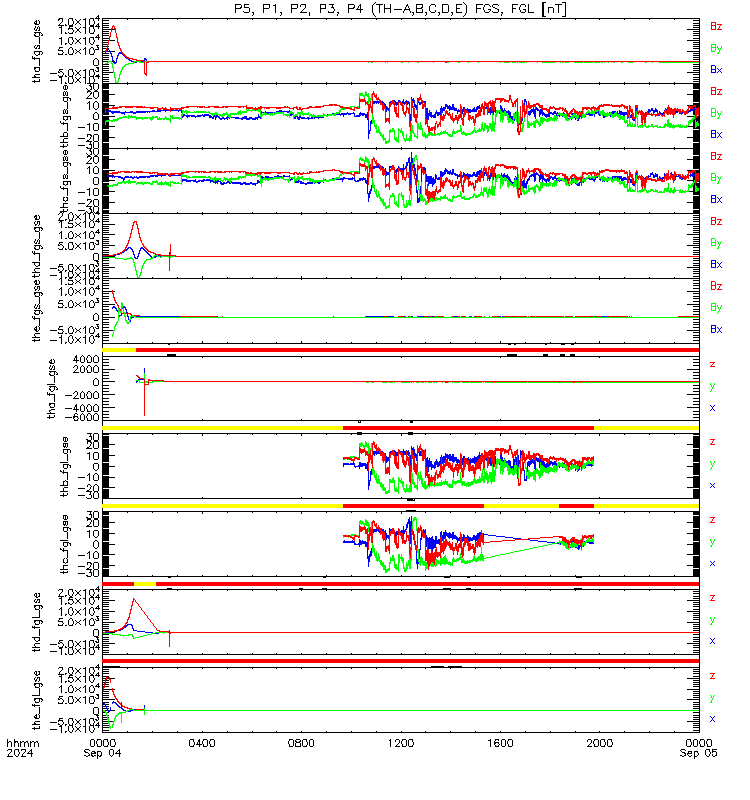The width and height of the screenshot is (750, 800).
Task: Select the thd_fgl_gse y-axis label
Action: pos(37,622)
